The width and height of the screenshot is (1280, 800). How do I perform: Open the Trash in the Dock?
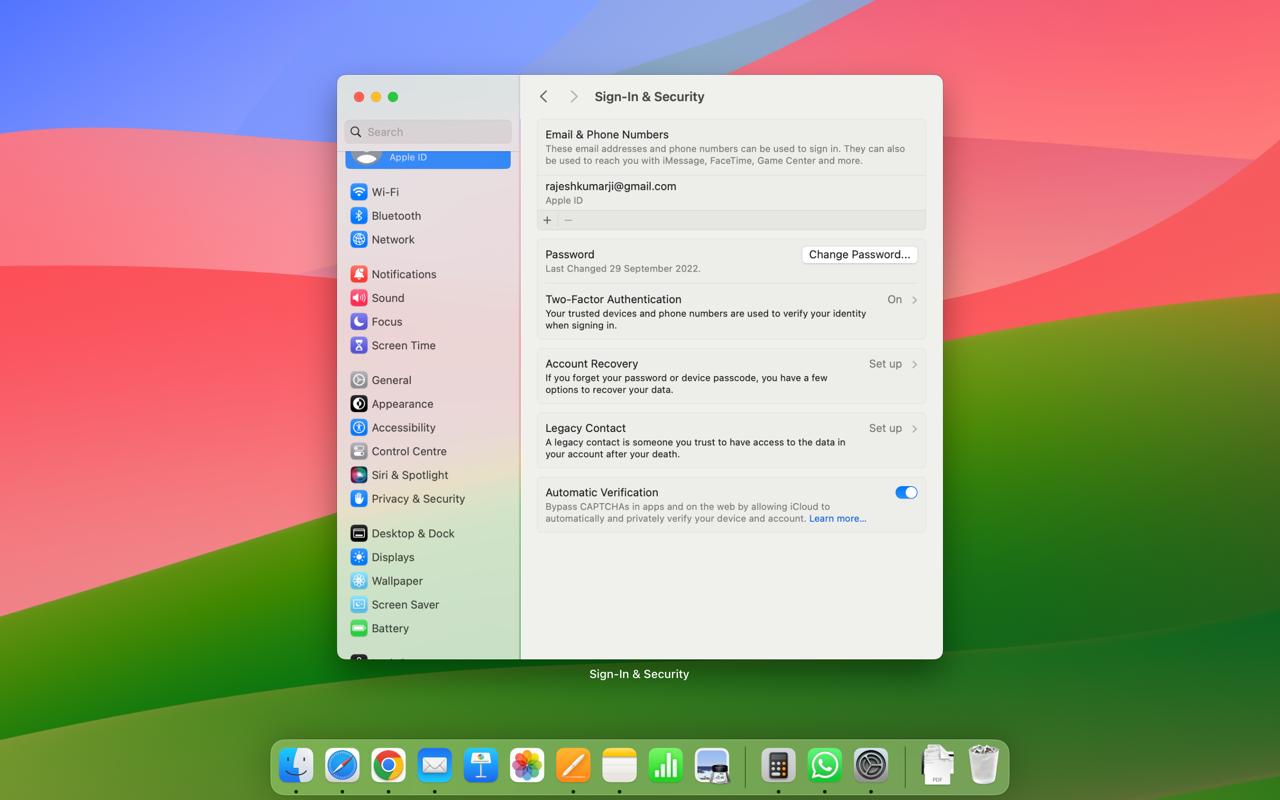(983, 766)
